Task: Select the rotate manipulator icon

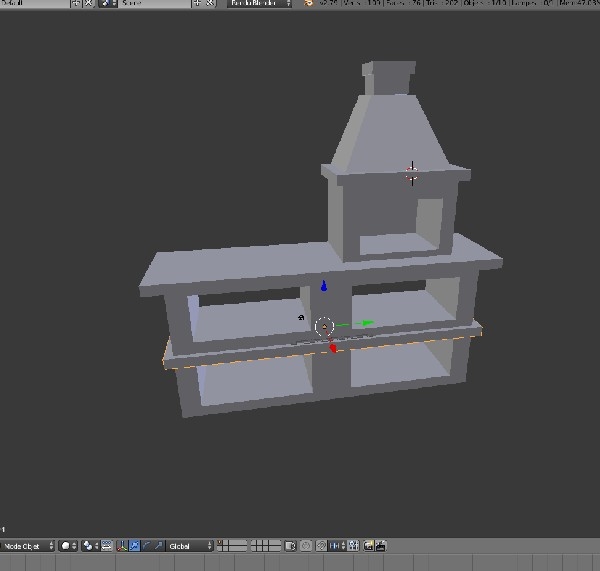Action: [x=146, y=546]
